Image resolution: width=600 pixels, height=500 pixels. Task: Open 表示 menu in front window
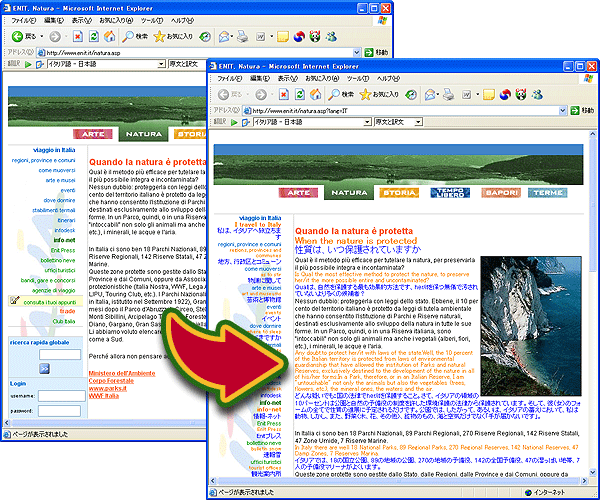coord(287,78)
